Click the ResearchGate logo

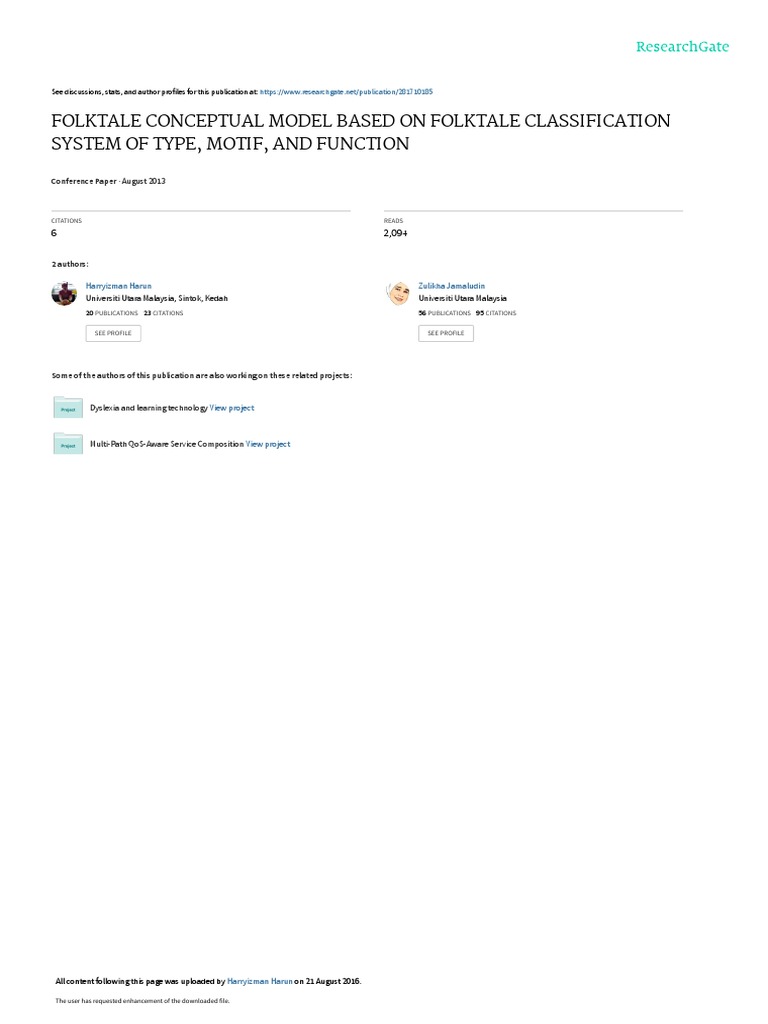click(683, 46)
